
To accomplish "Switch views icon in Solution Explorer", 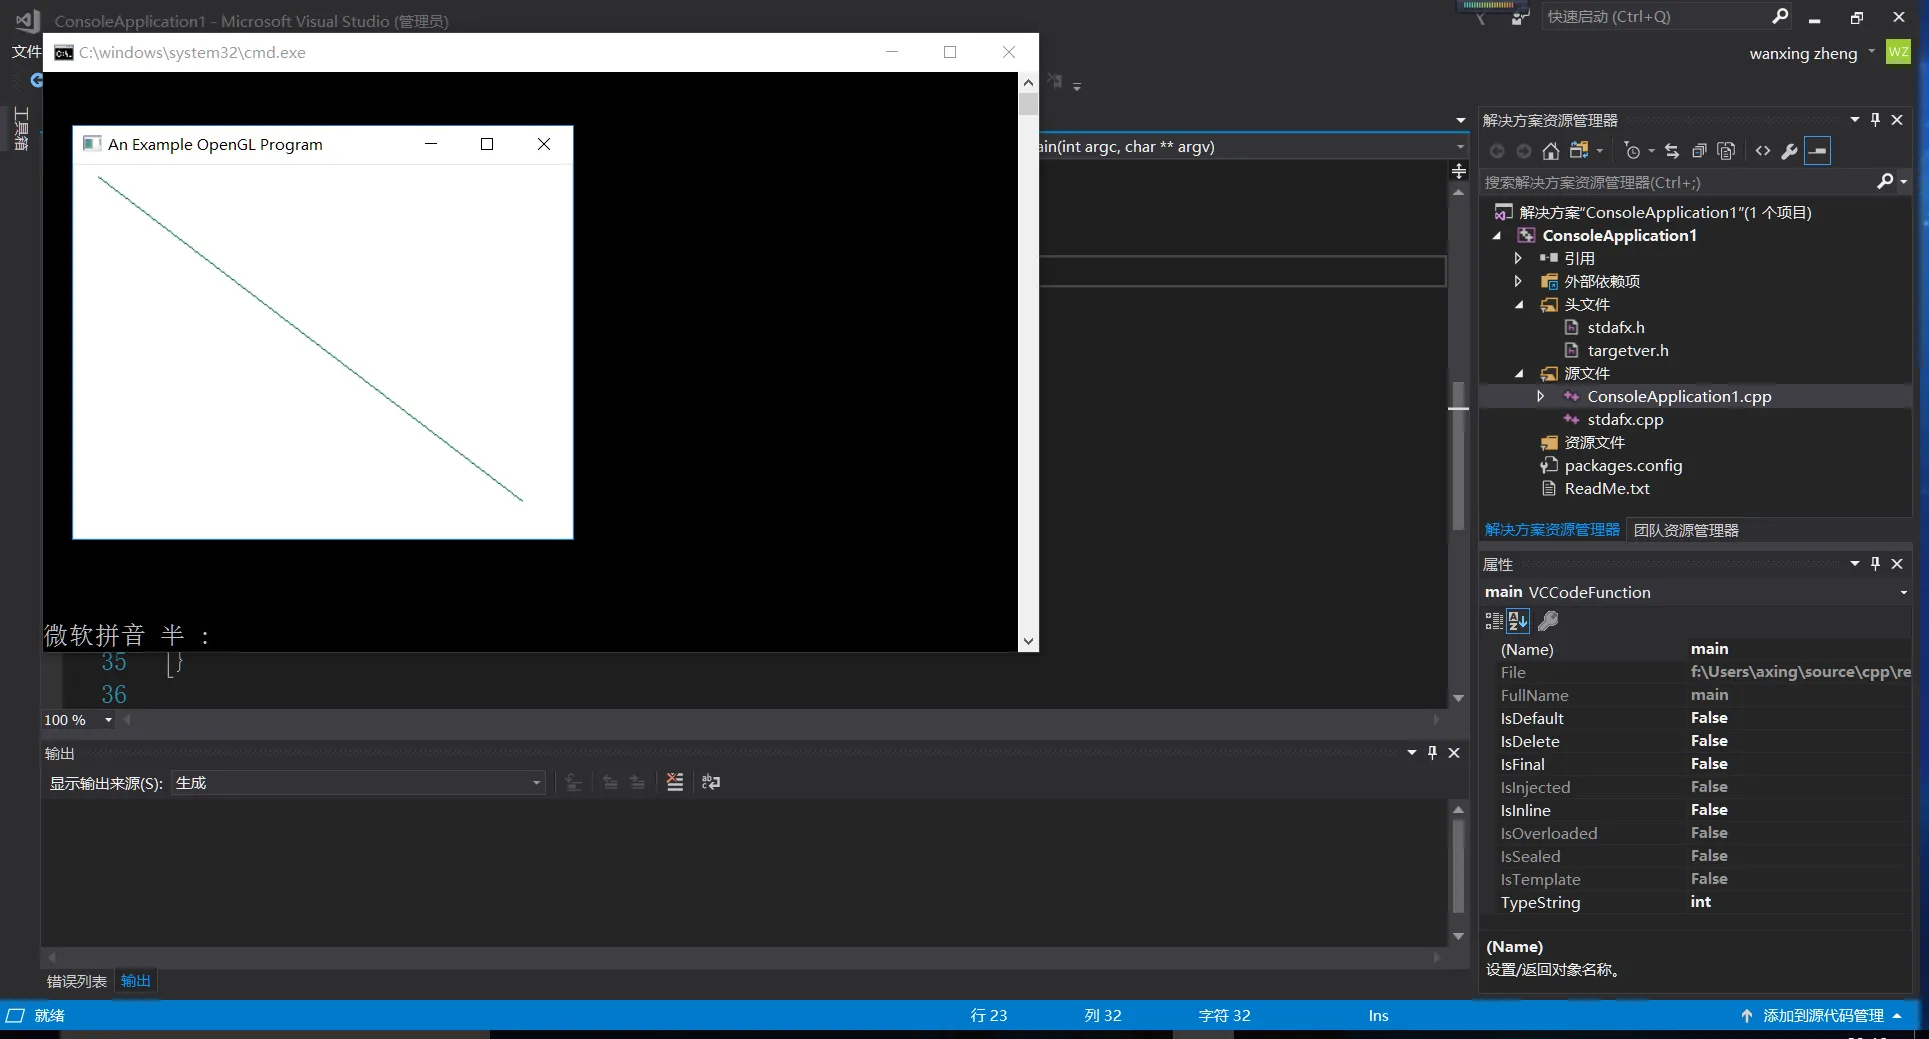I will point(1580,151).
